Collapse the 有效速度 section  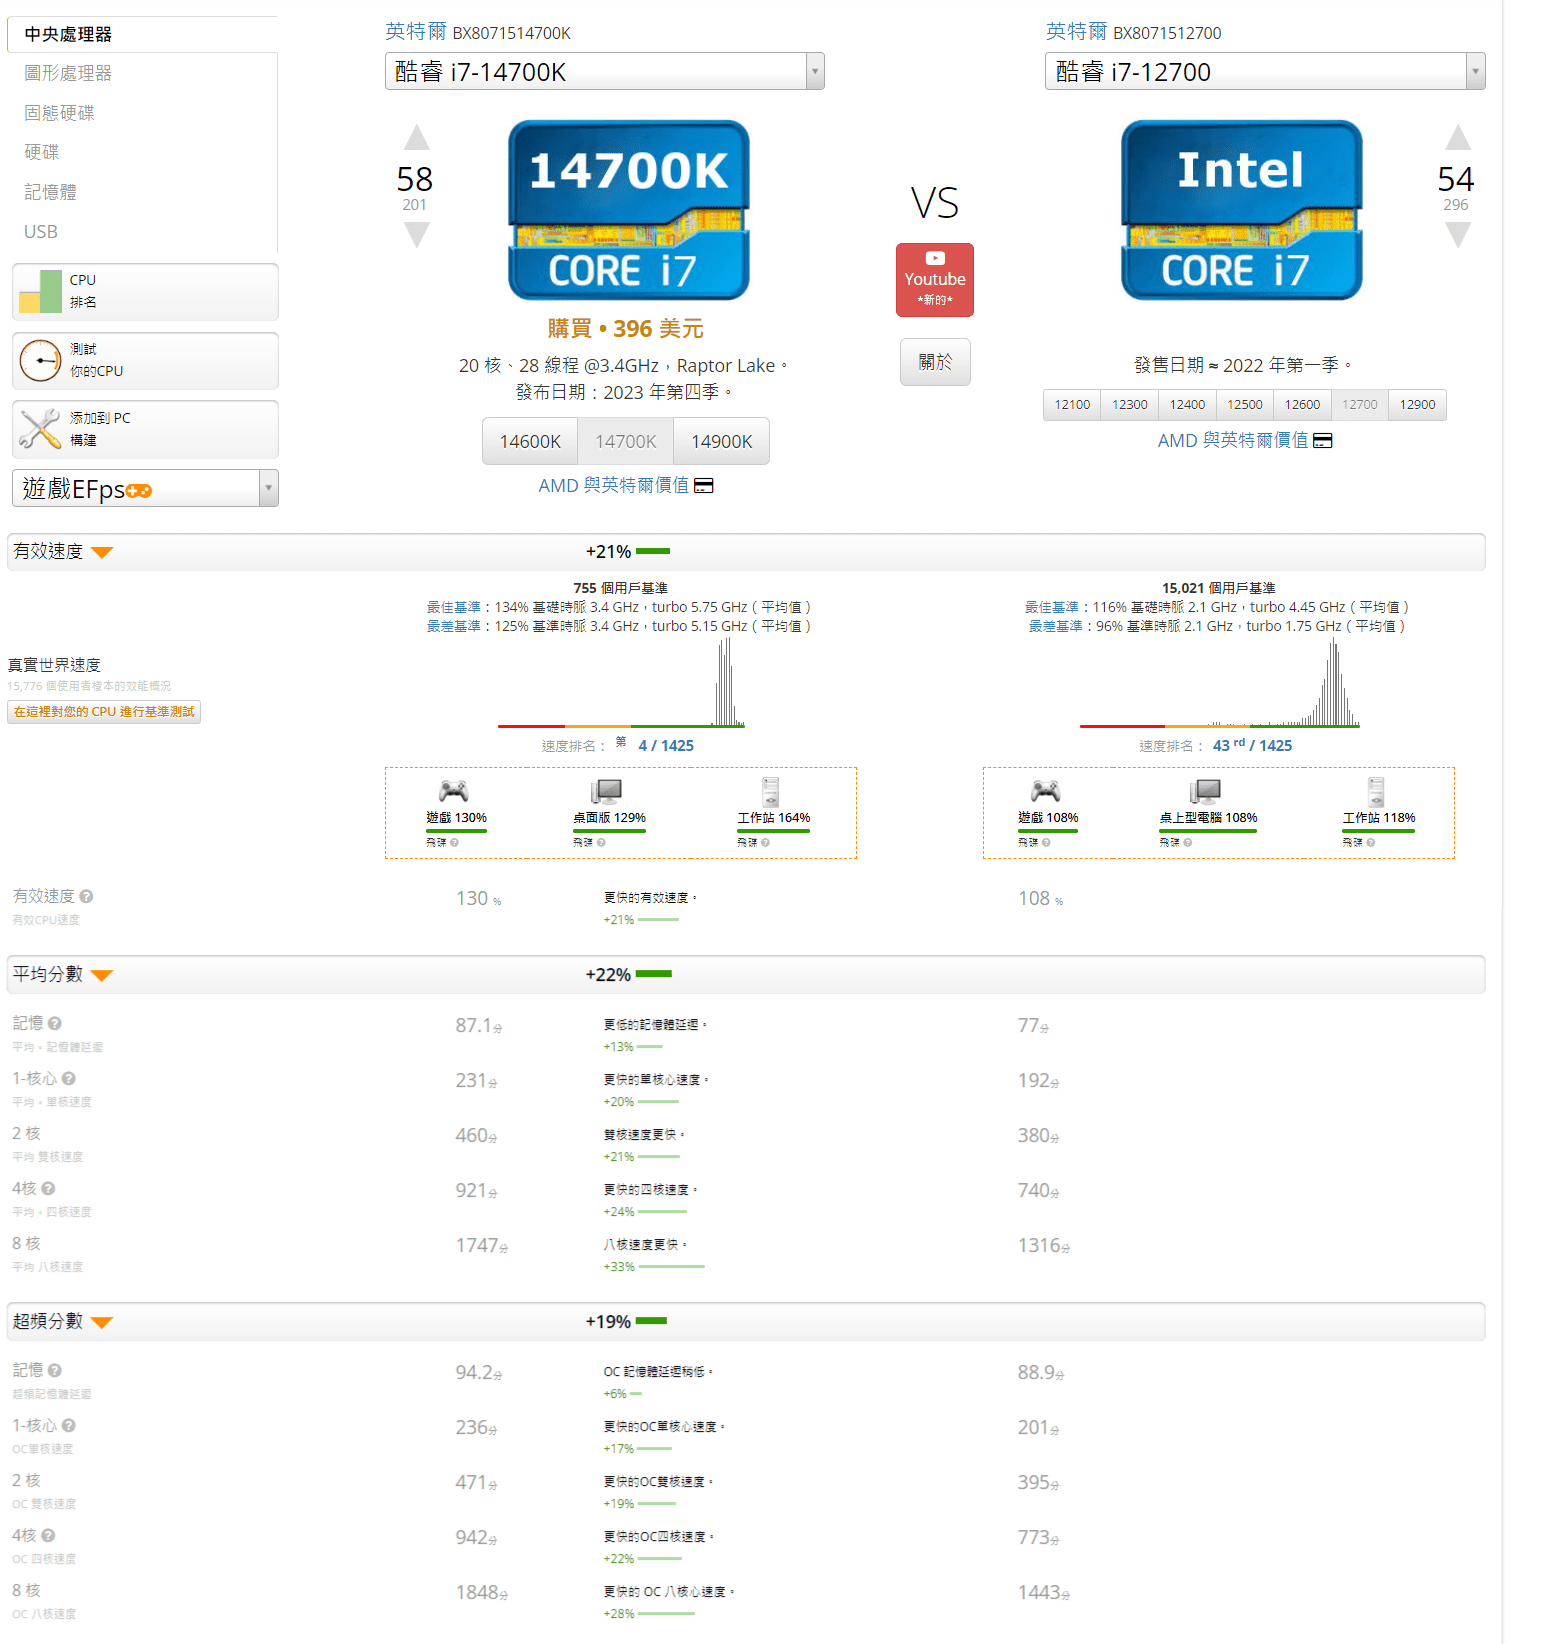(x=102, y=552)
